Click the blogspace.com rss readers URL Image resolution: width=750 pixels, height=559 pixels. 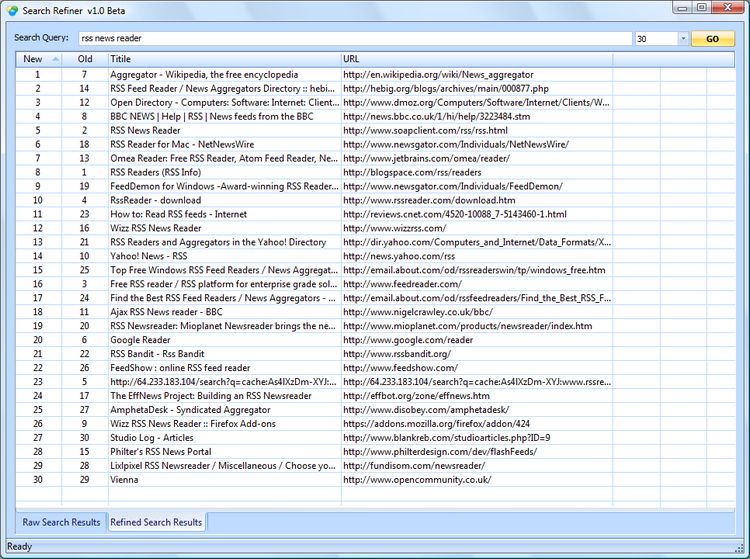click(x=412, y=172)
